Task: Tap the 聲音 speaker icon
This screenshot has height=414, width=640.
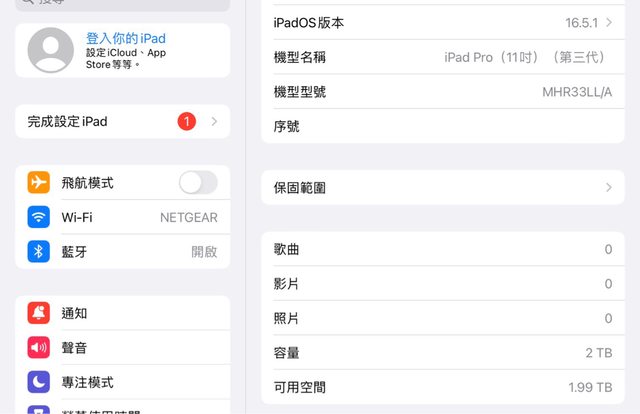Action: (39, 348)
